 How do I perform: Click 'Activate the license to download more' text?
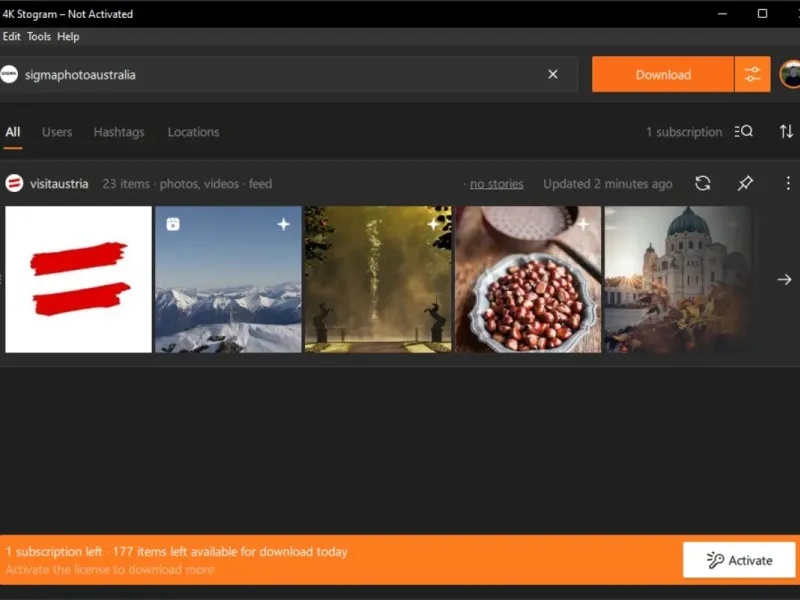[x=110, y=569]
